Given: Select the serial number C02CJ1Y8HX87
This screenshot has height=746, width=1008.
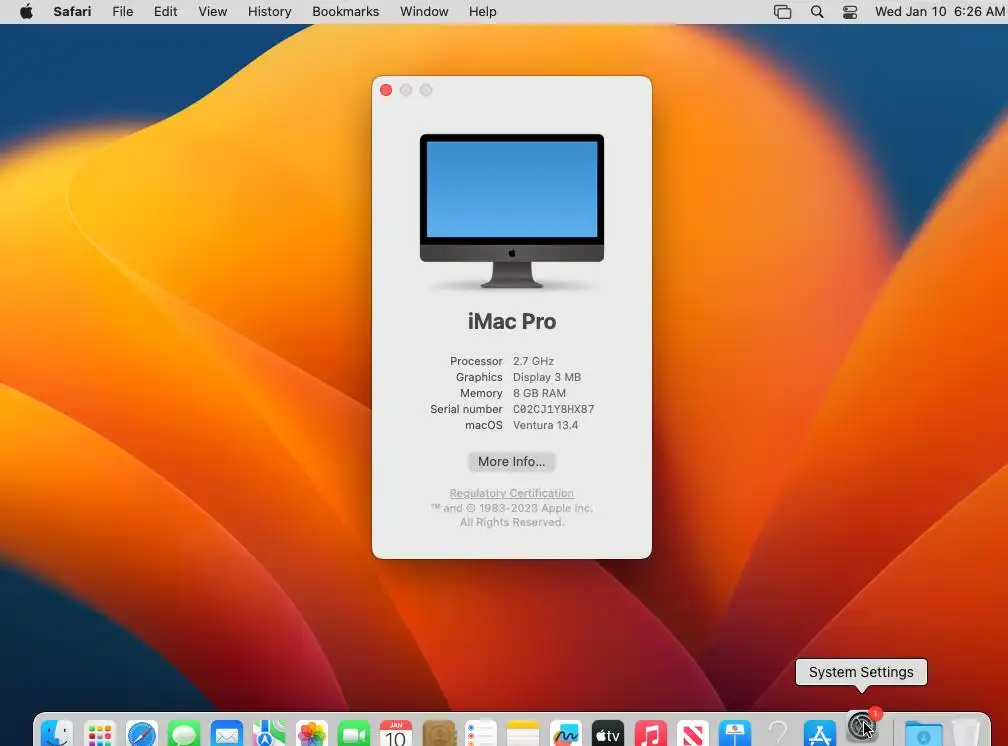Looking at the screenshot, I should pos(554,409).
